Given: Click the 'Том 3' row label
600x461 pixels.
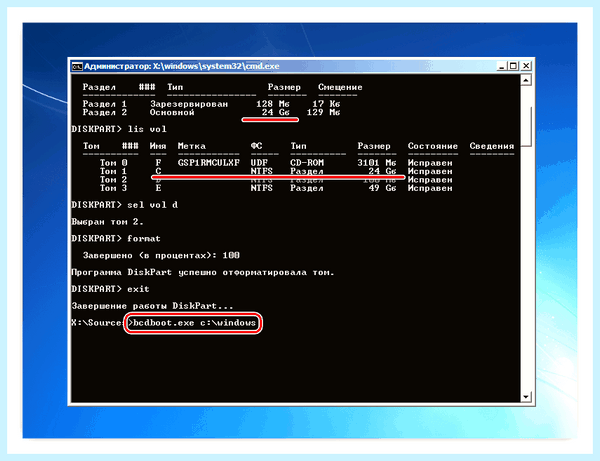Looking at the screenshot, I should tap(114, 188).
